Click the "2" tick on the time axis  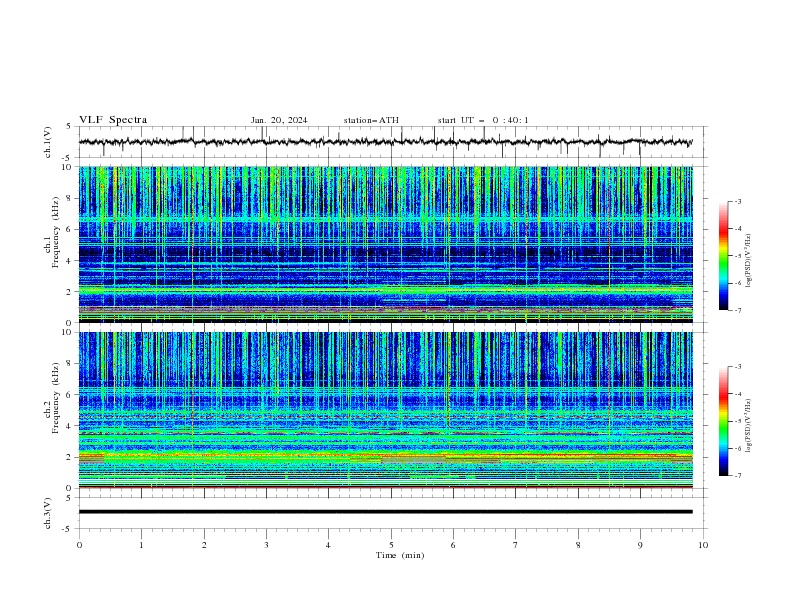point(204,545)
